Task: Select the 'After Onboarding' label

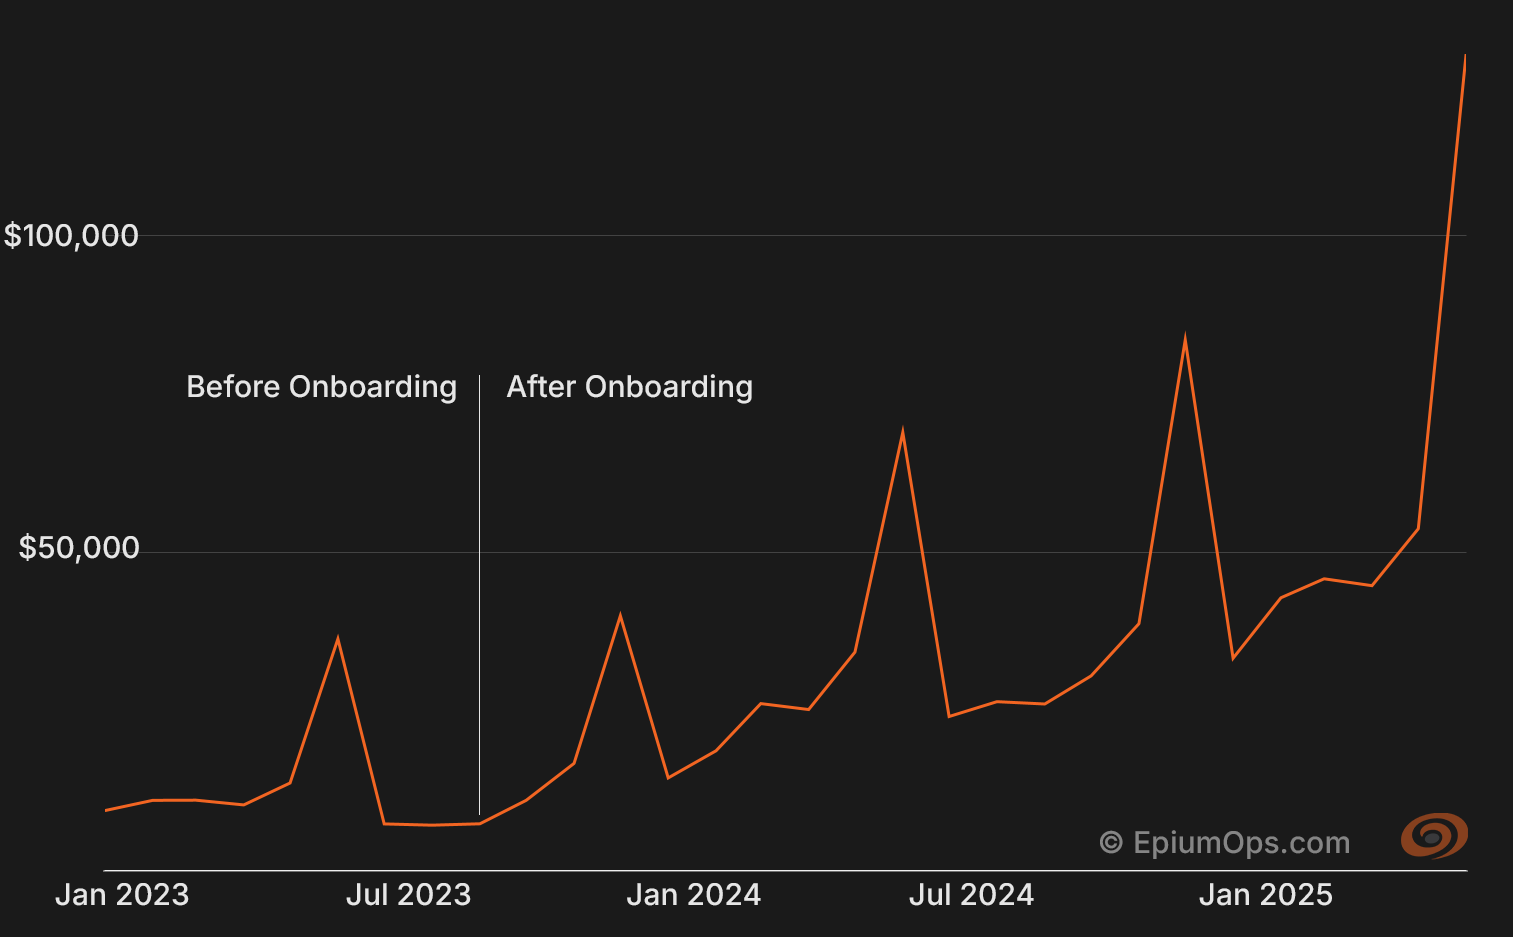Action: pos(629,387)
